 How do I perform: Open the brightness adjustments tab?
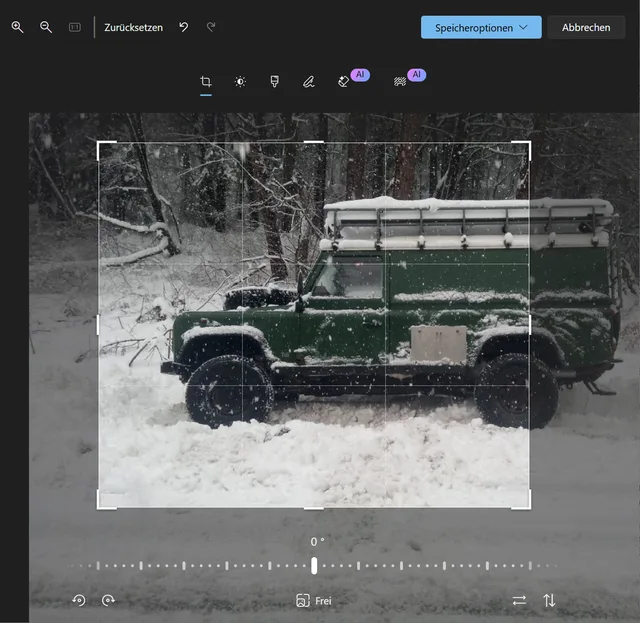240,82
